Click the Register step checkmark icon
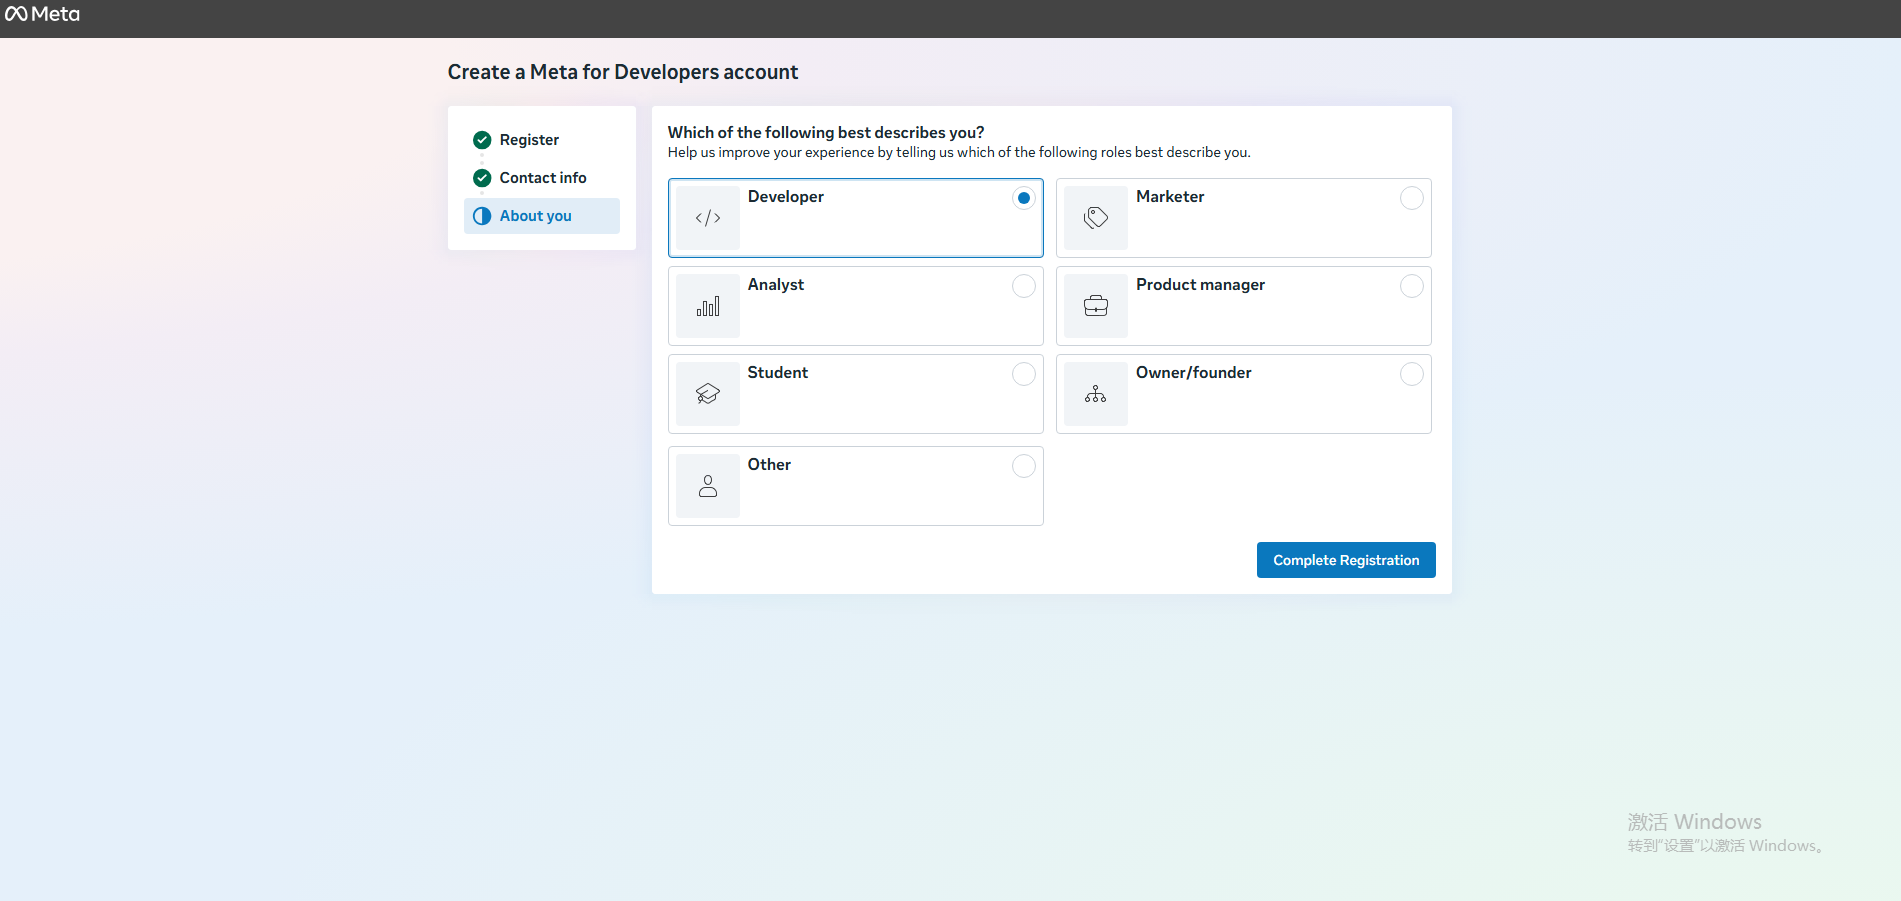 tap(482, 140)
